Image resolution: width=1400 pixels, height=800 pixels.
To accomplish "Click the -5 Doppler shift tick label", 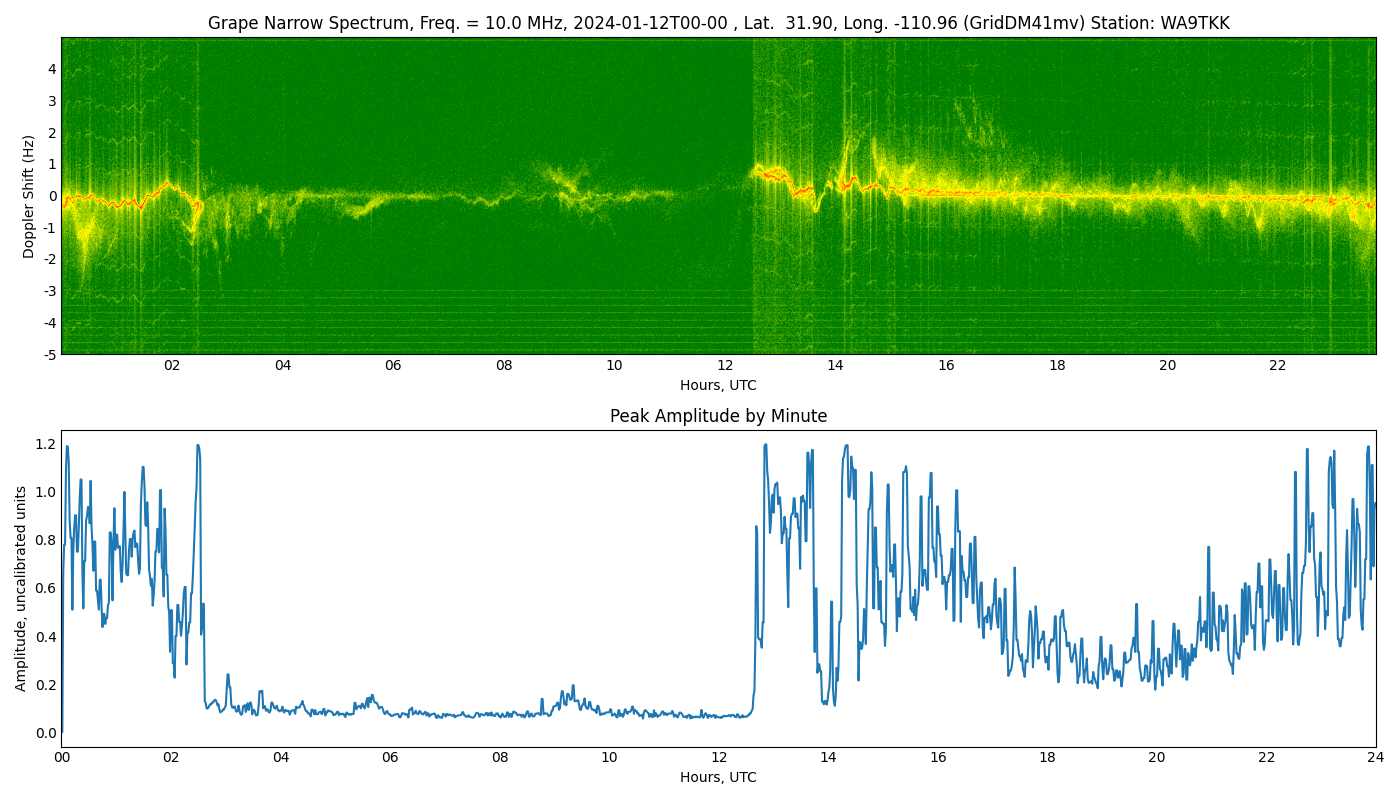I will 49,354.
